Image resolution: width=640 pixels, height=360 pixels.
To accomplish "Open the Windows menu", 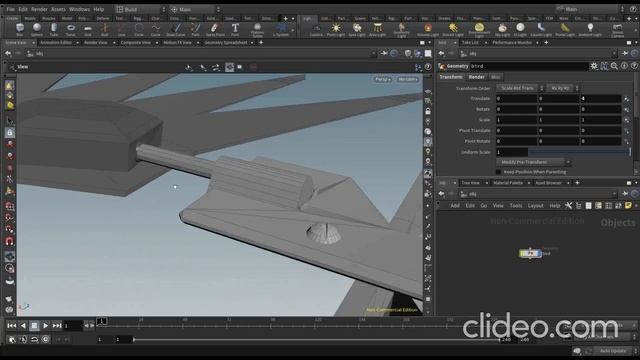I will (79, 9).
